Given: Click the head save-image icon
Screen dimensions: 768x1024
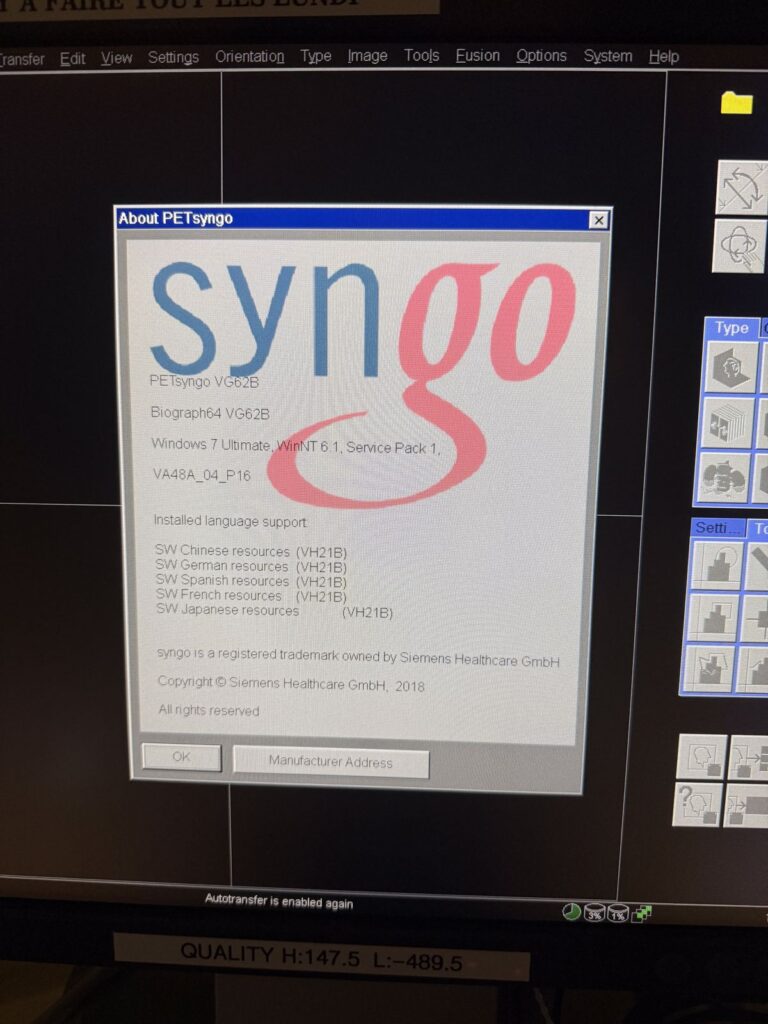Looking at the screenshot, I should point(702,757).
